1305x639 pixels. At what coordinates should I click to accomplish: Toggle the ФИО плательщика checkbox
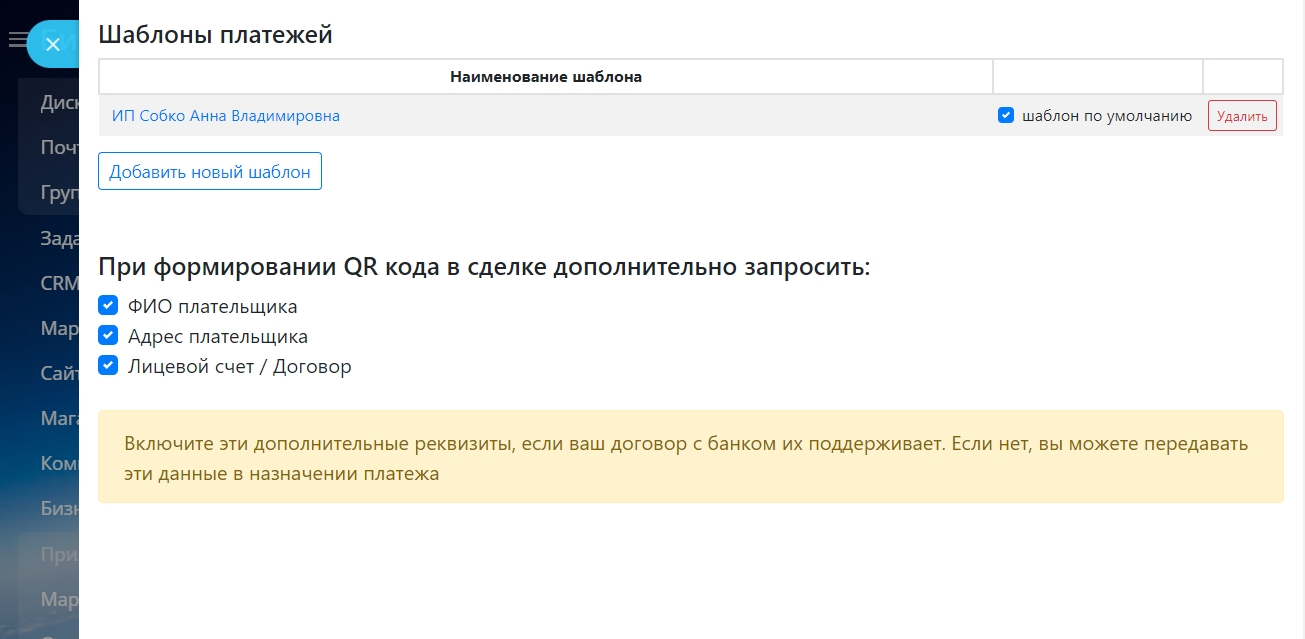(x=109, y=305)
